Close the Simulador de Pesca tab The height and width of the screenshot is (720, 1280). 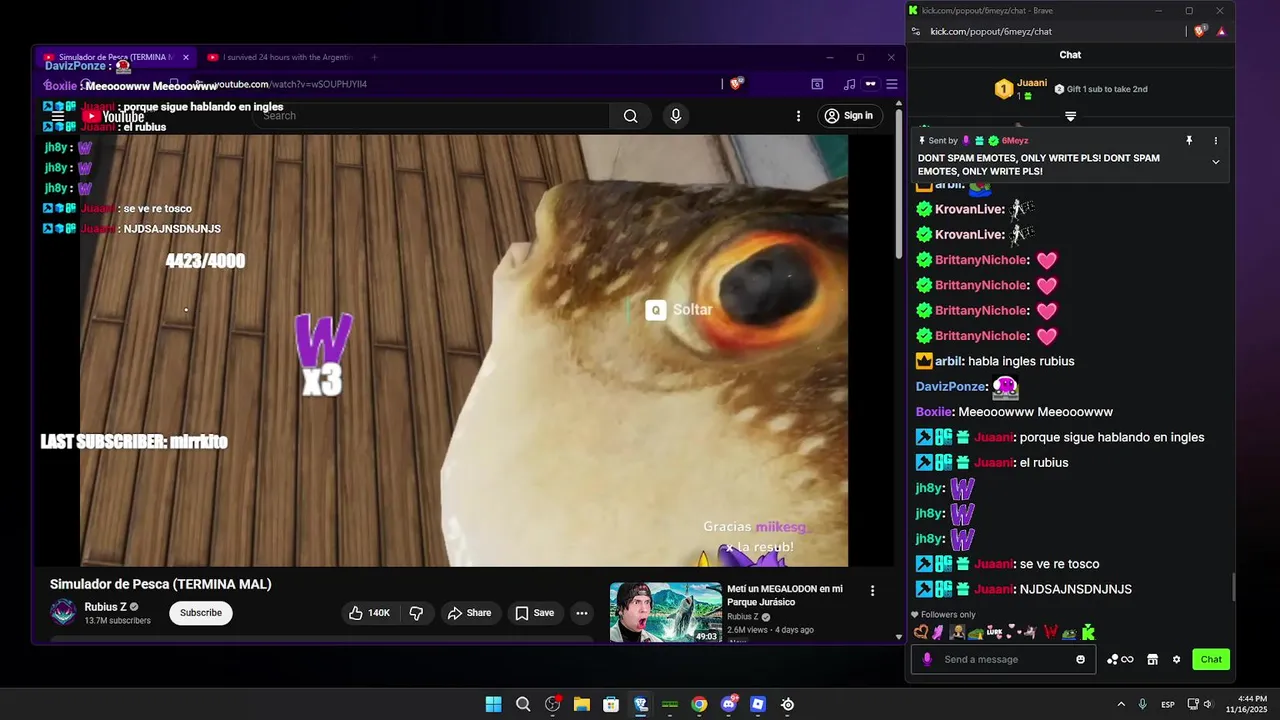pyautogui.click(x=185, y=57)
